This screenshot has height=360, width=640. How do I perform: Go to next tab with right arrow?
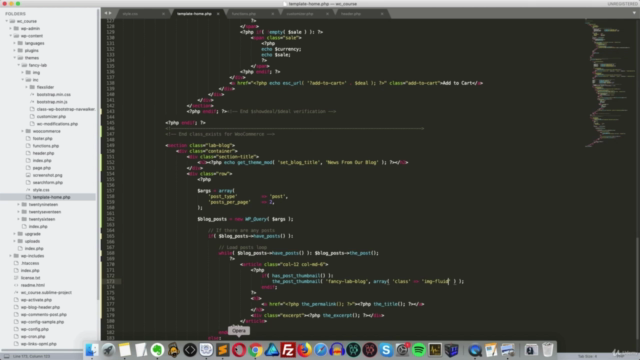click(x=110, y=13)
